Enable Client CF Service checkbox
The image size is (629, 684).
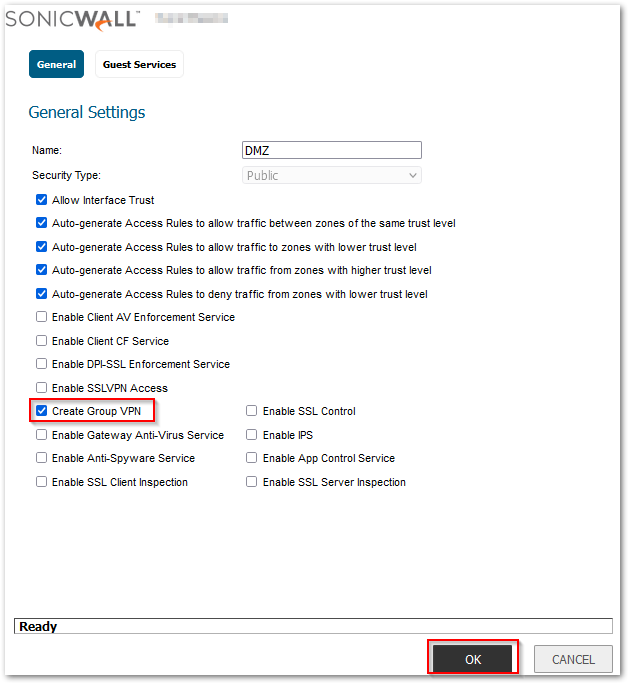tap(42, 341)
